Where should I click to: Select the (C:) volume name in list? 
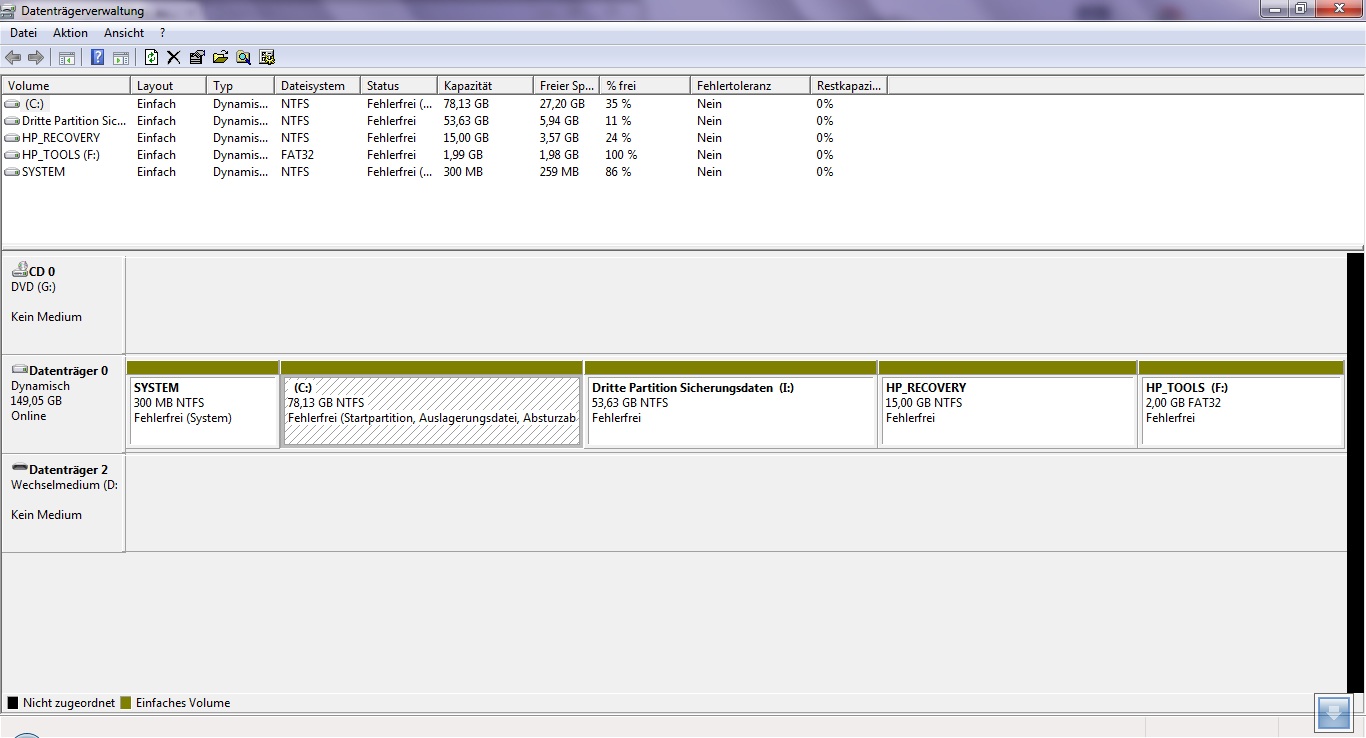pyautogui.click(x=35, y=104)
